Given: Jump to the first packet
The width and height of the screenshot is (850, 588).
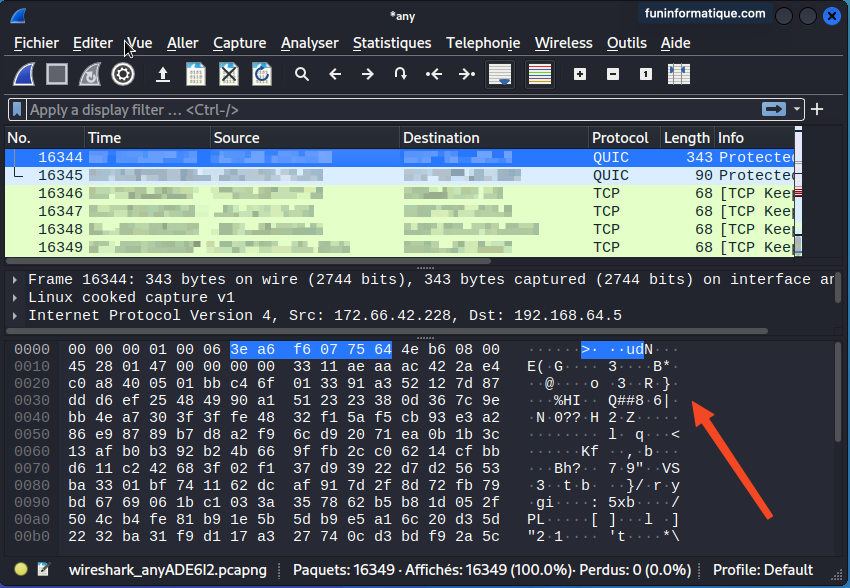Looking at the screenshot, I should [434, 74].
